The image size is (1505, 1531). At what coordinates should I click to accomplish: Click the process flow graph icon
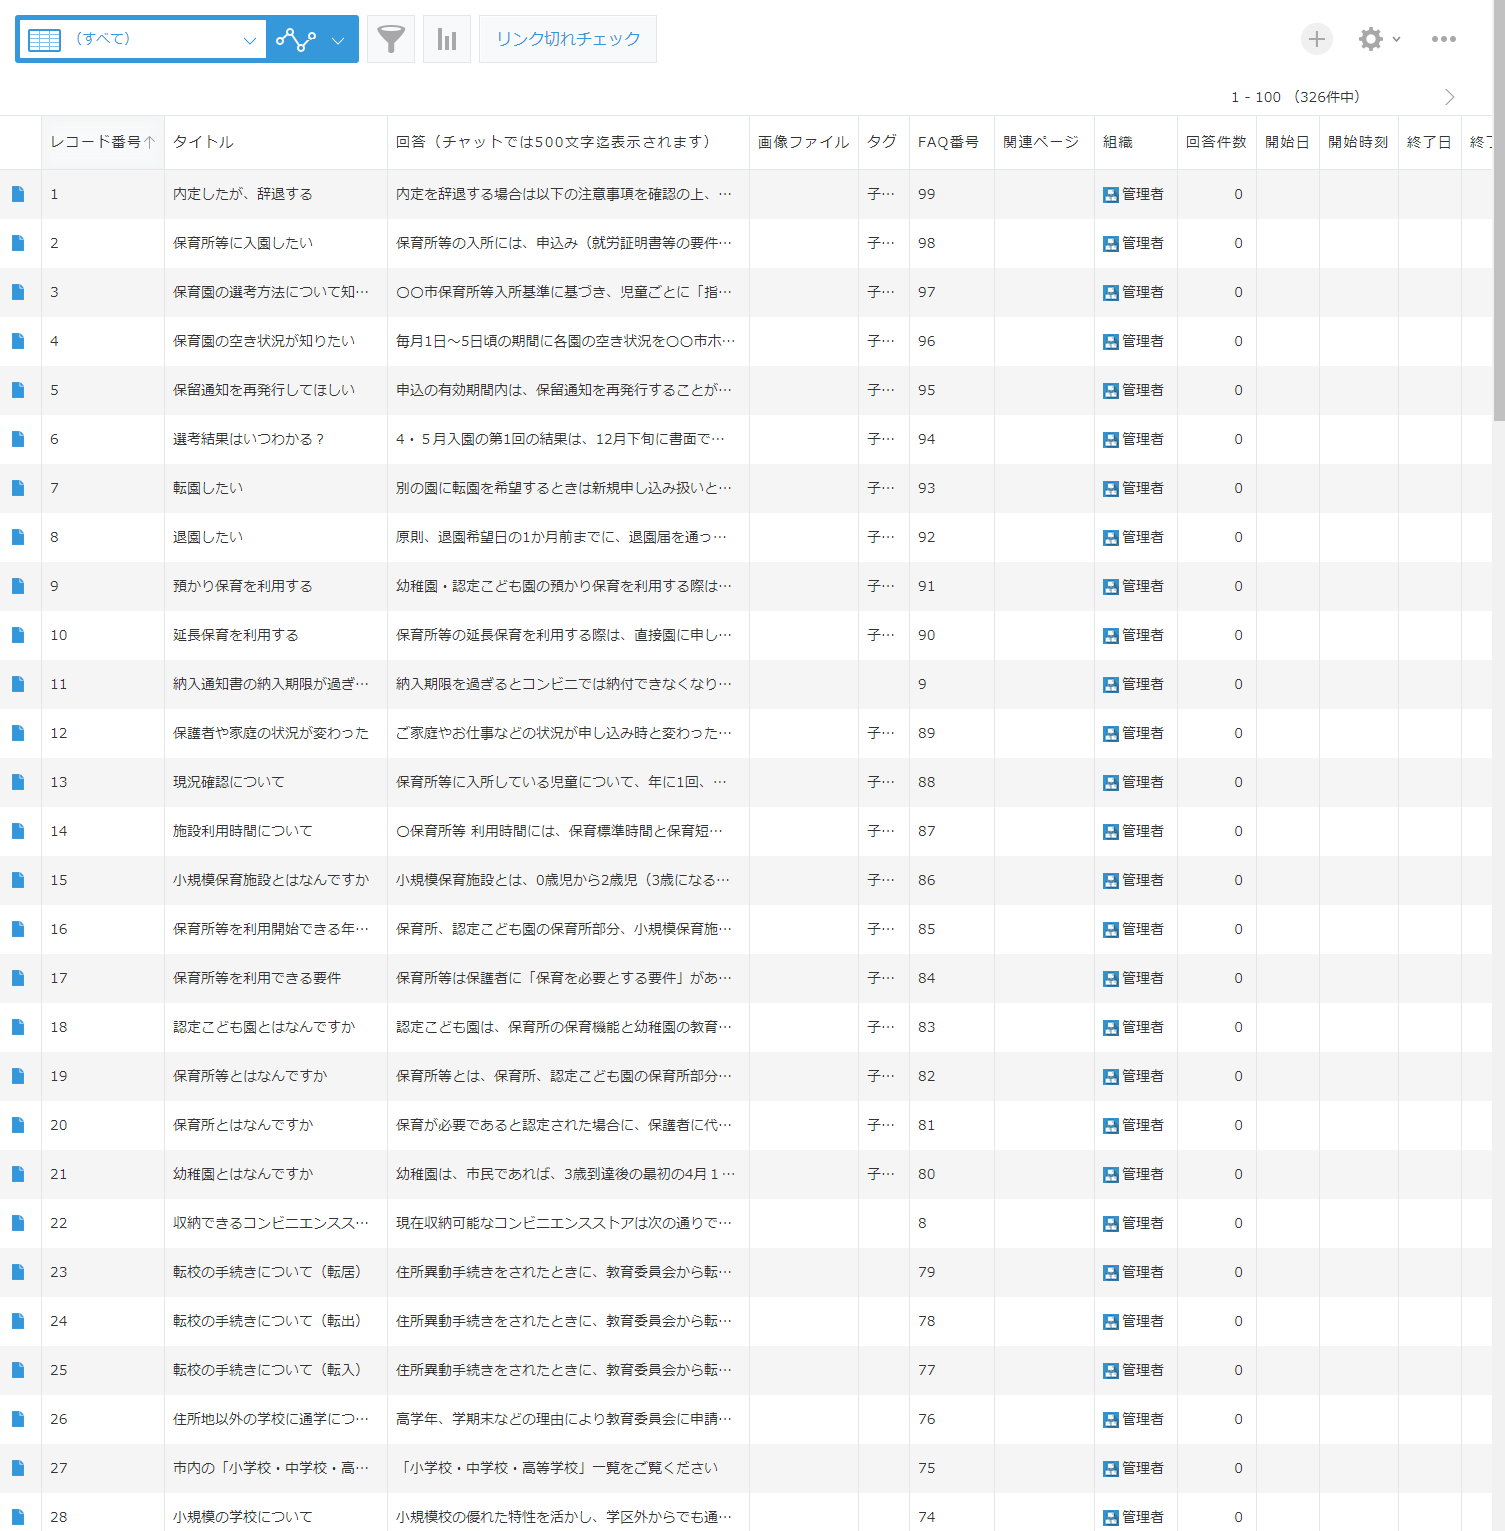(296, 39)
